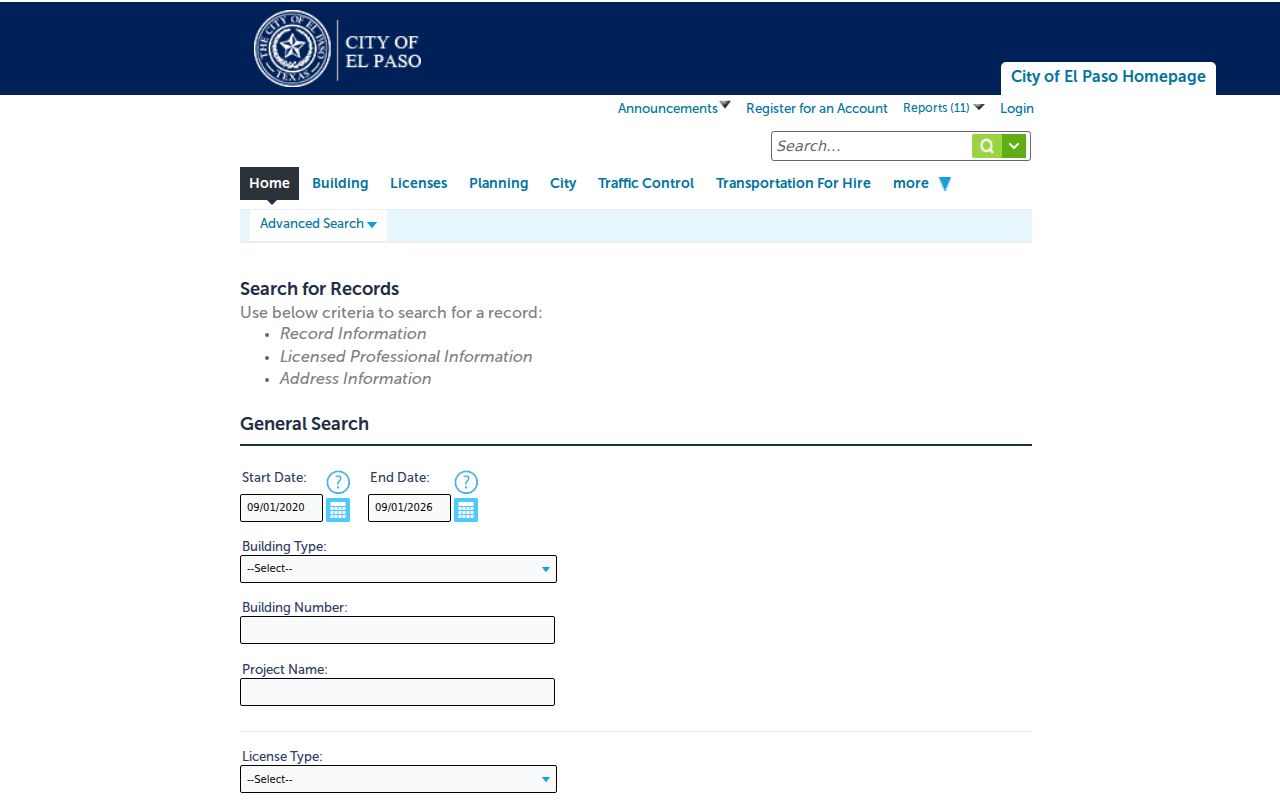Focus the top Search text box
The width and height of the screenshot is (1280, 800).
click(x=871, y=146)
